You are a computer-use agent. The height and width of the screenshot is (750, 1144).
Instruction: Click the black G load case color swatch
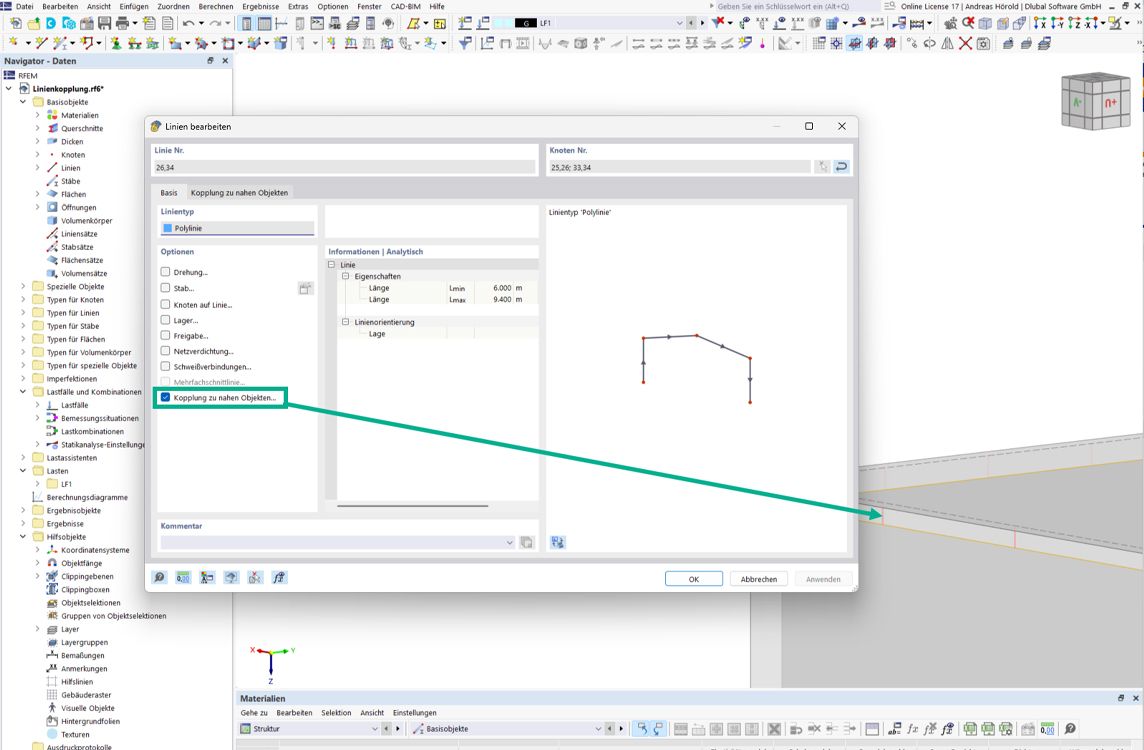tap(525, 23)
